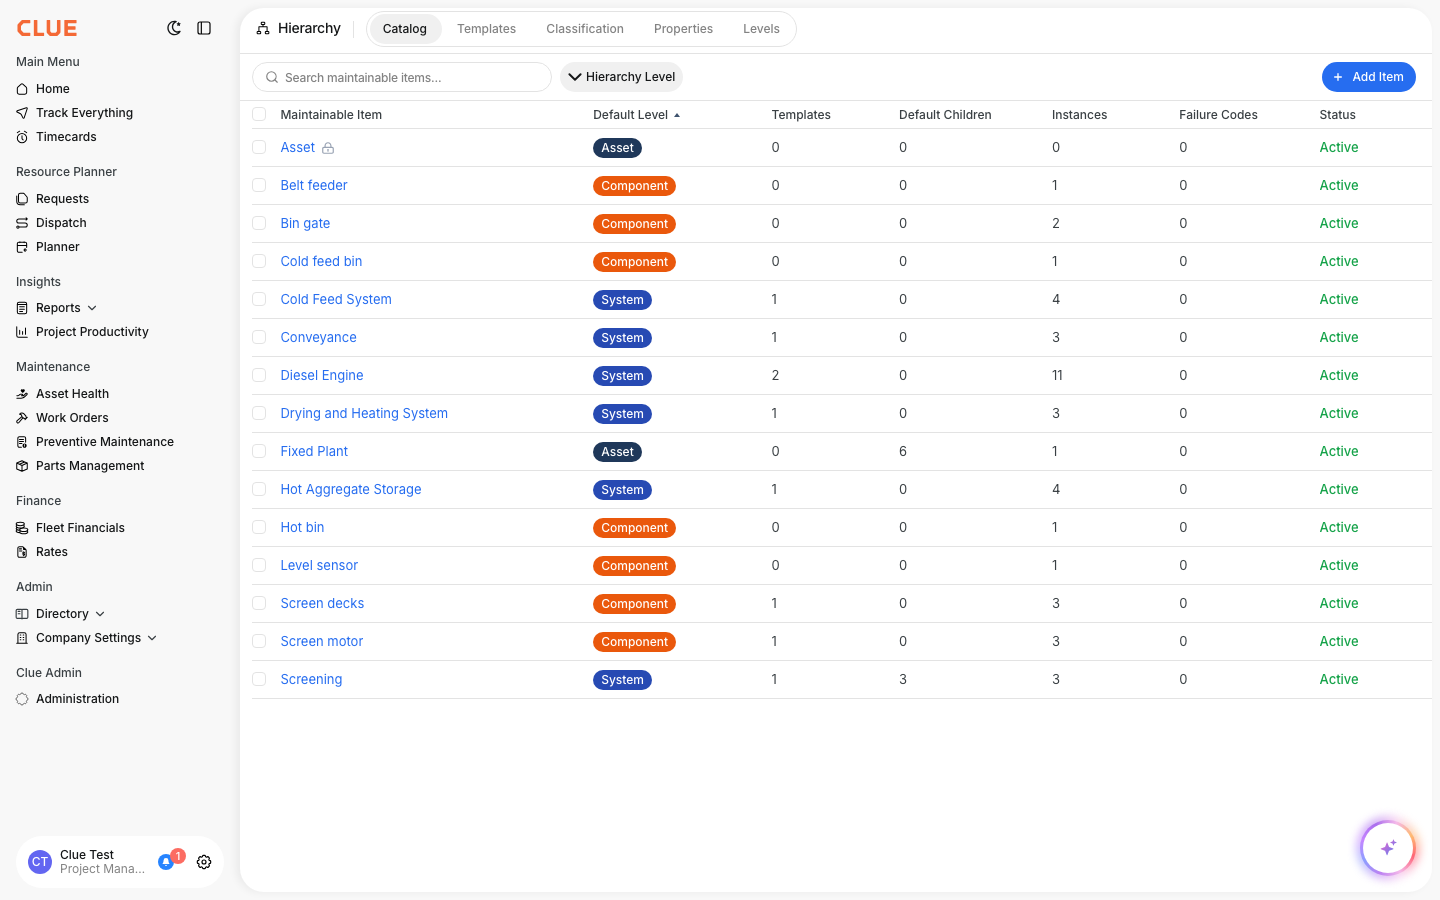Screen dimensions: 1440x900
Task: Open the AI assistant sparkle button
Action: tap(1388, 847)
